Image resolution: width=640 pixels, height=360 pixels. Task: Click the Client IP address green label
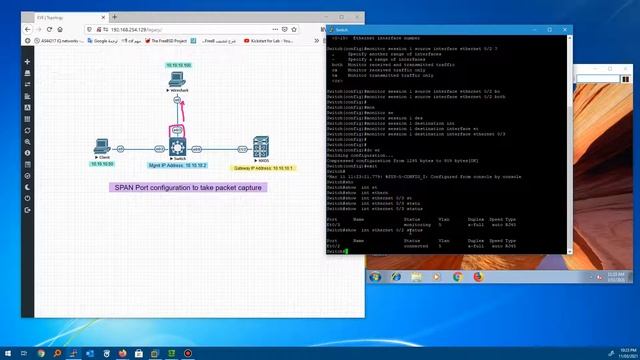[102, 164]
